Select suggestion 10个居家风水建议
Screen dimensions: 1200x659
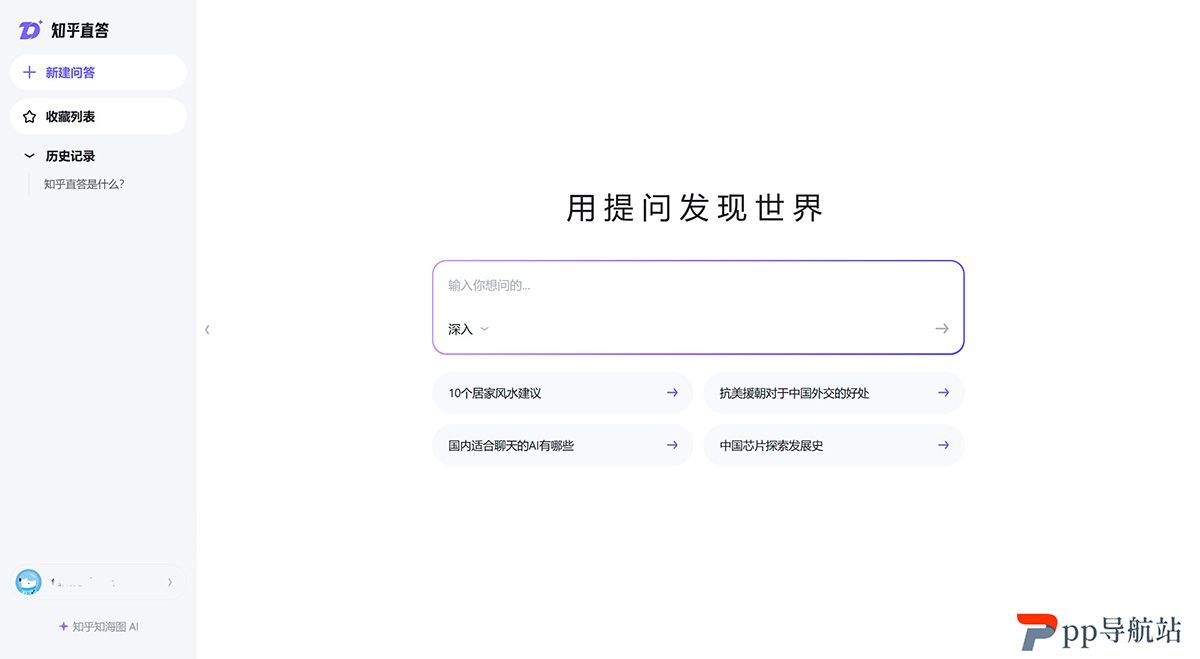[x=562, y=393]
